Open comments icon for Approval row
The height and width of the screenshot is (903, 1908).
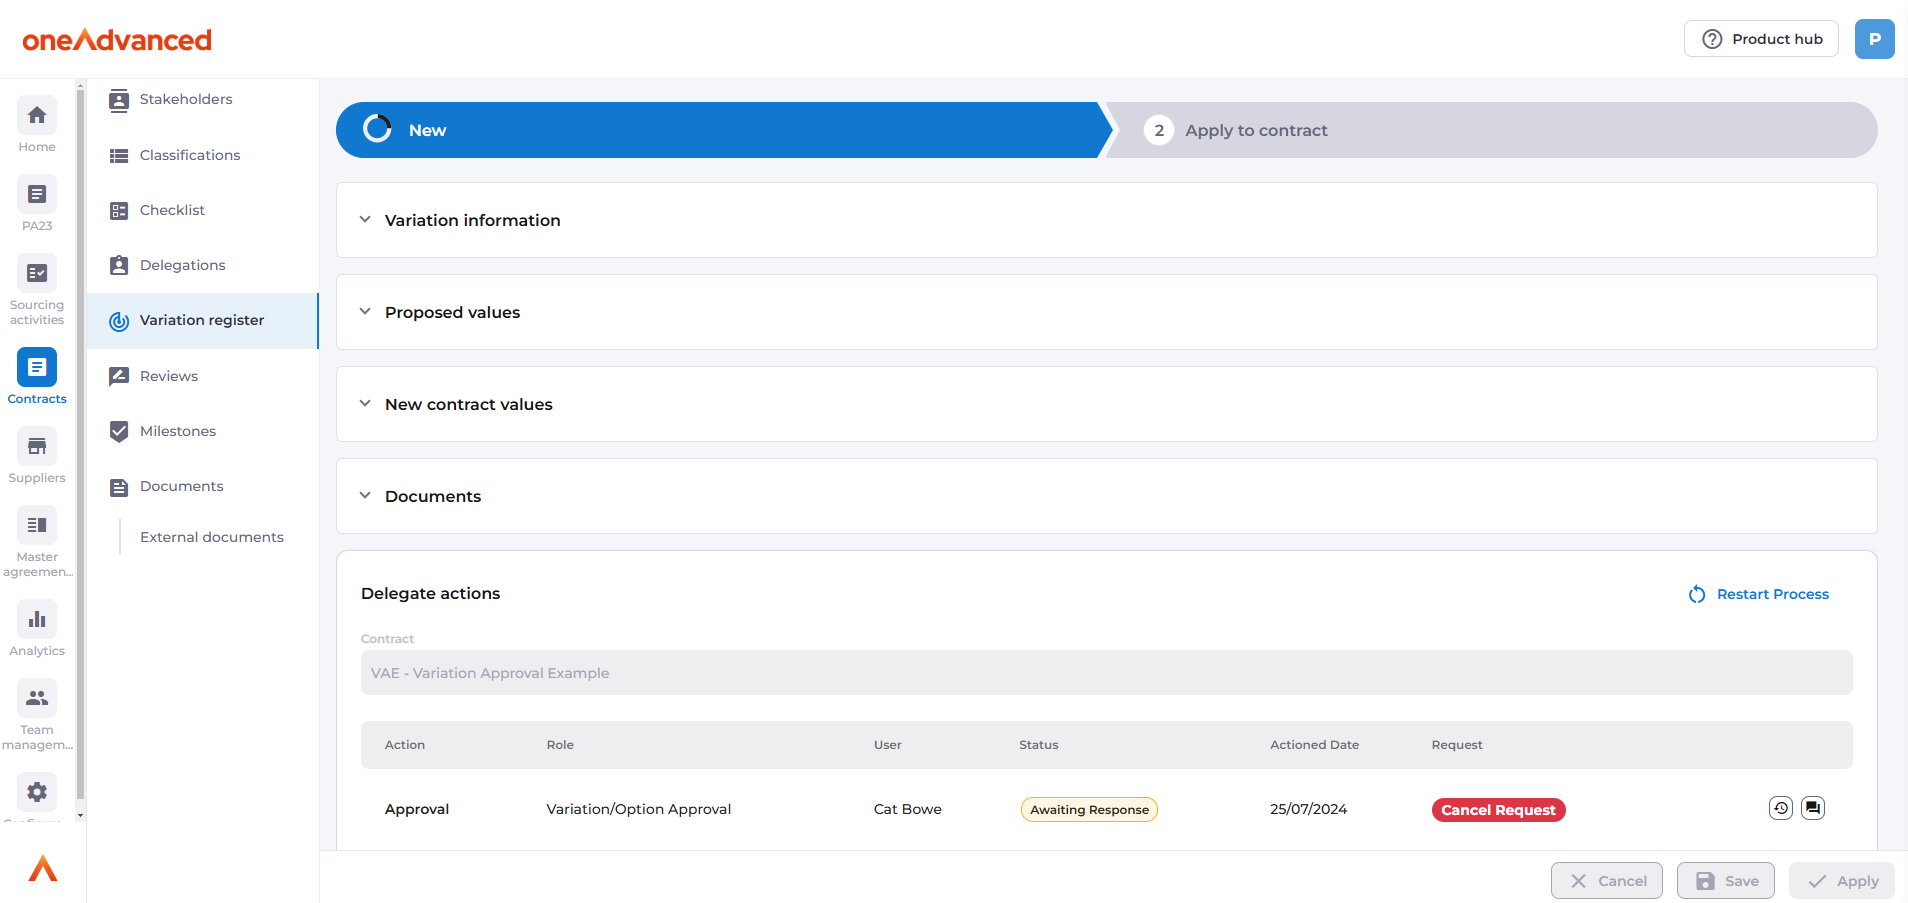point(1812,808)
